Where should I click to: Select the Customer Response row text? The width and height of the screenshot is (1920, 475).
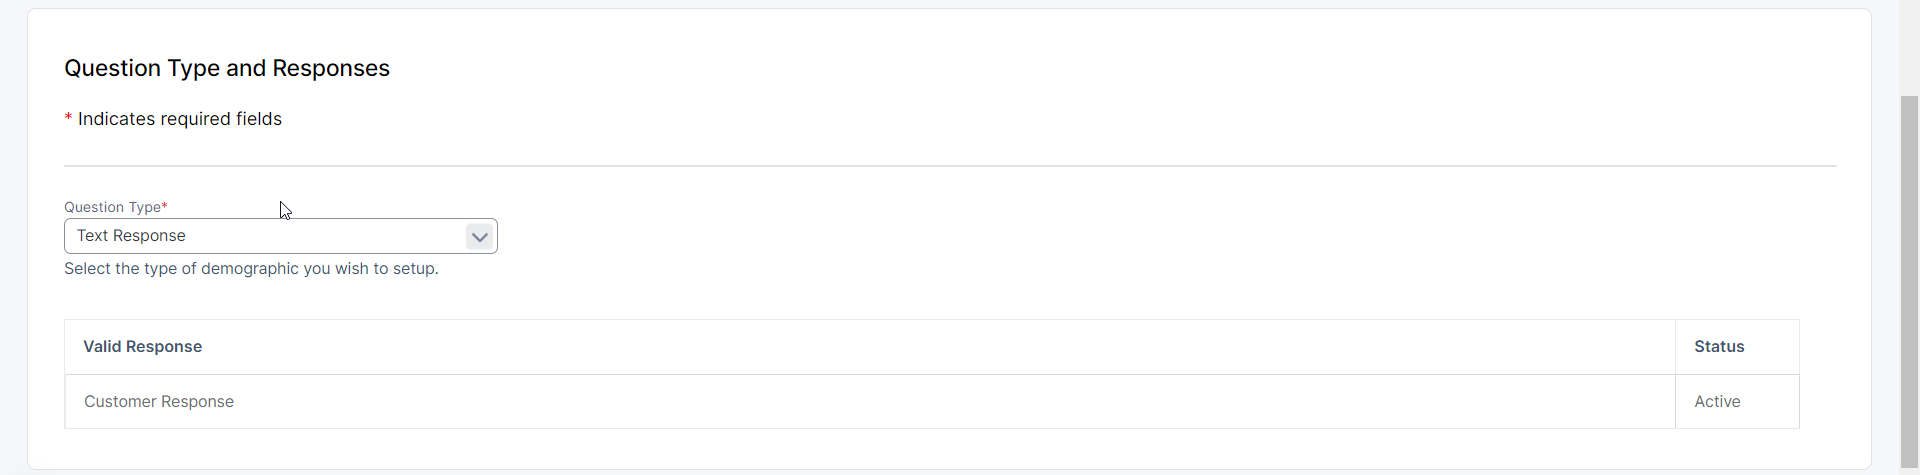click(159, 402)
